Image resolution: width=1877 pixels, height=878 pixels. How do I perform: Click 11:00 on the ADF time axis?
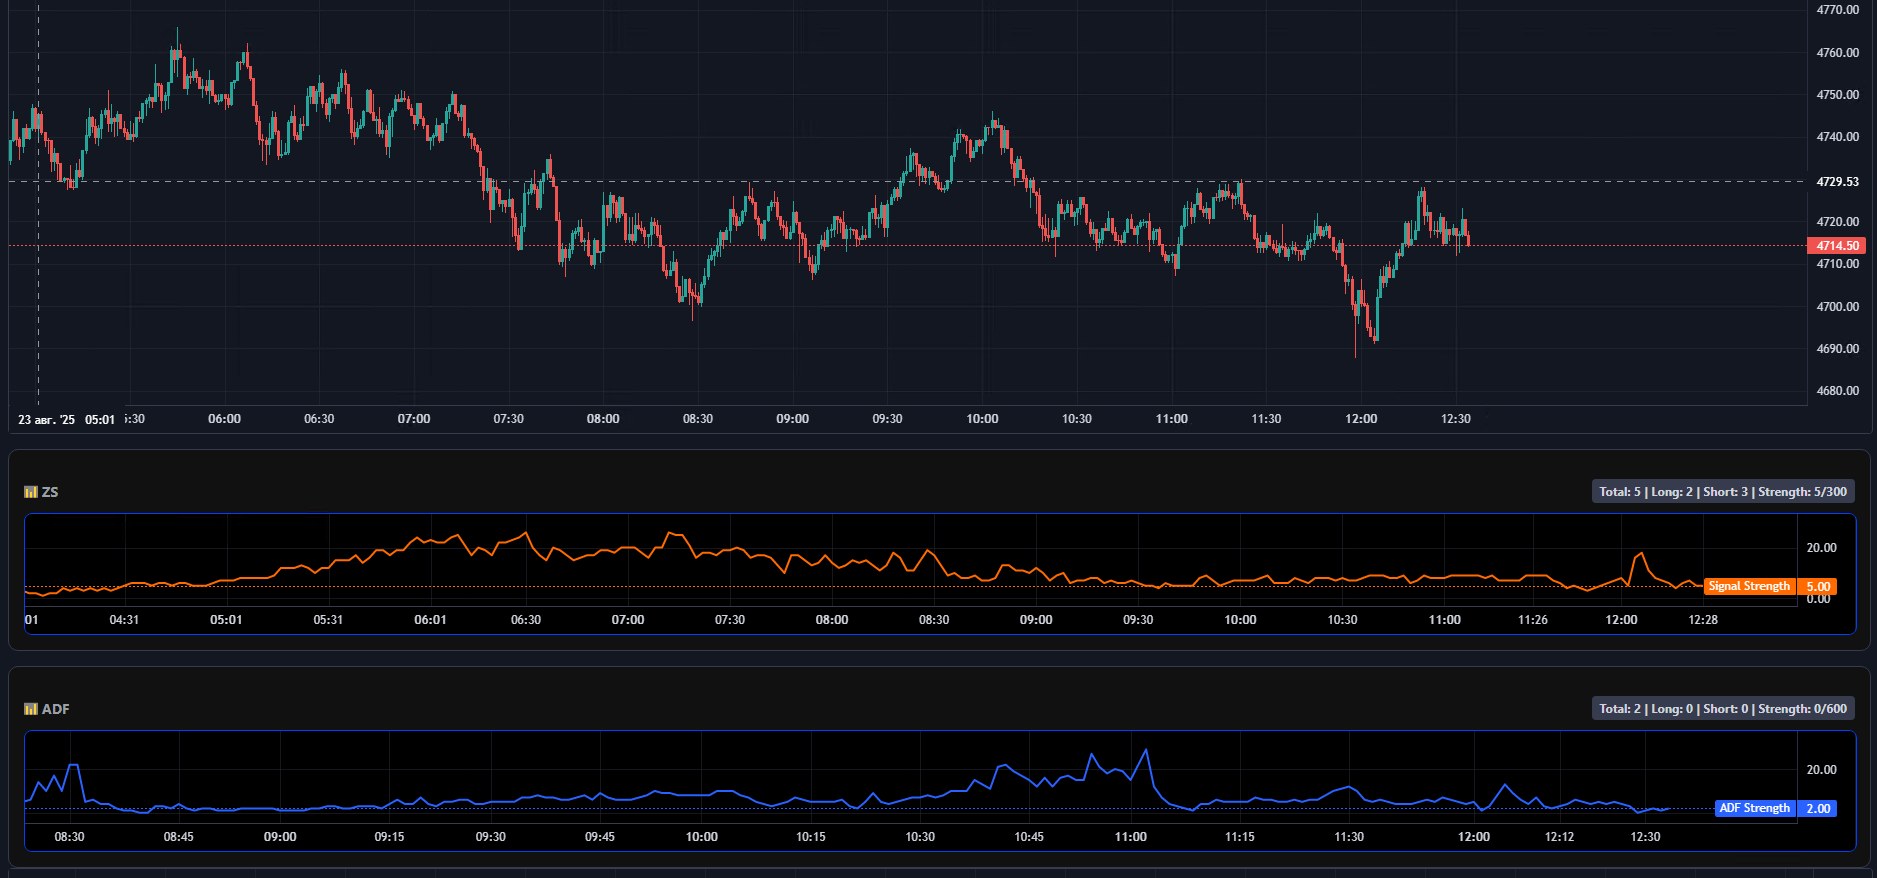click(x=1130, y=837)
